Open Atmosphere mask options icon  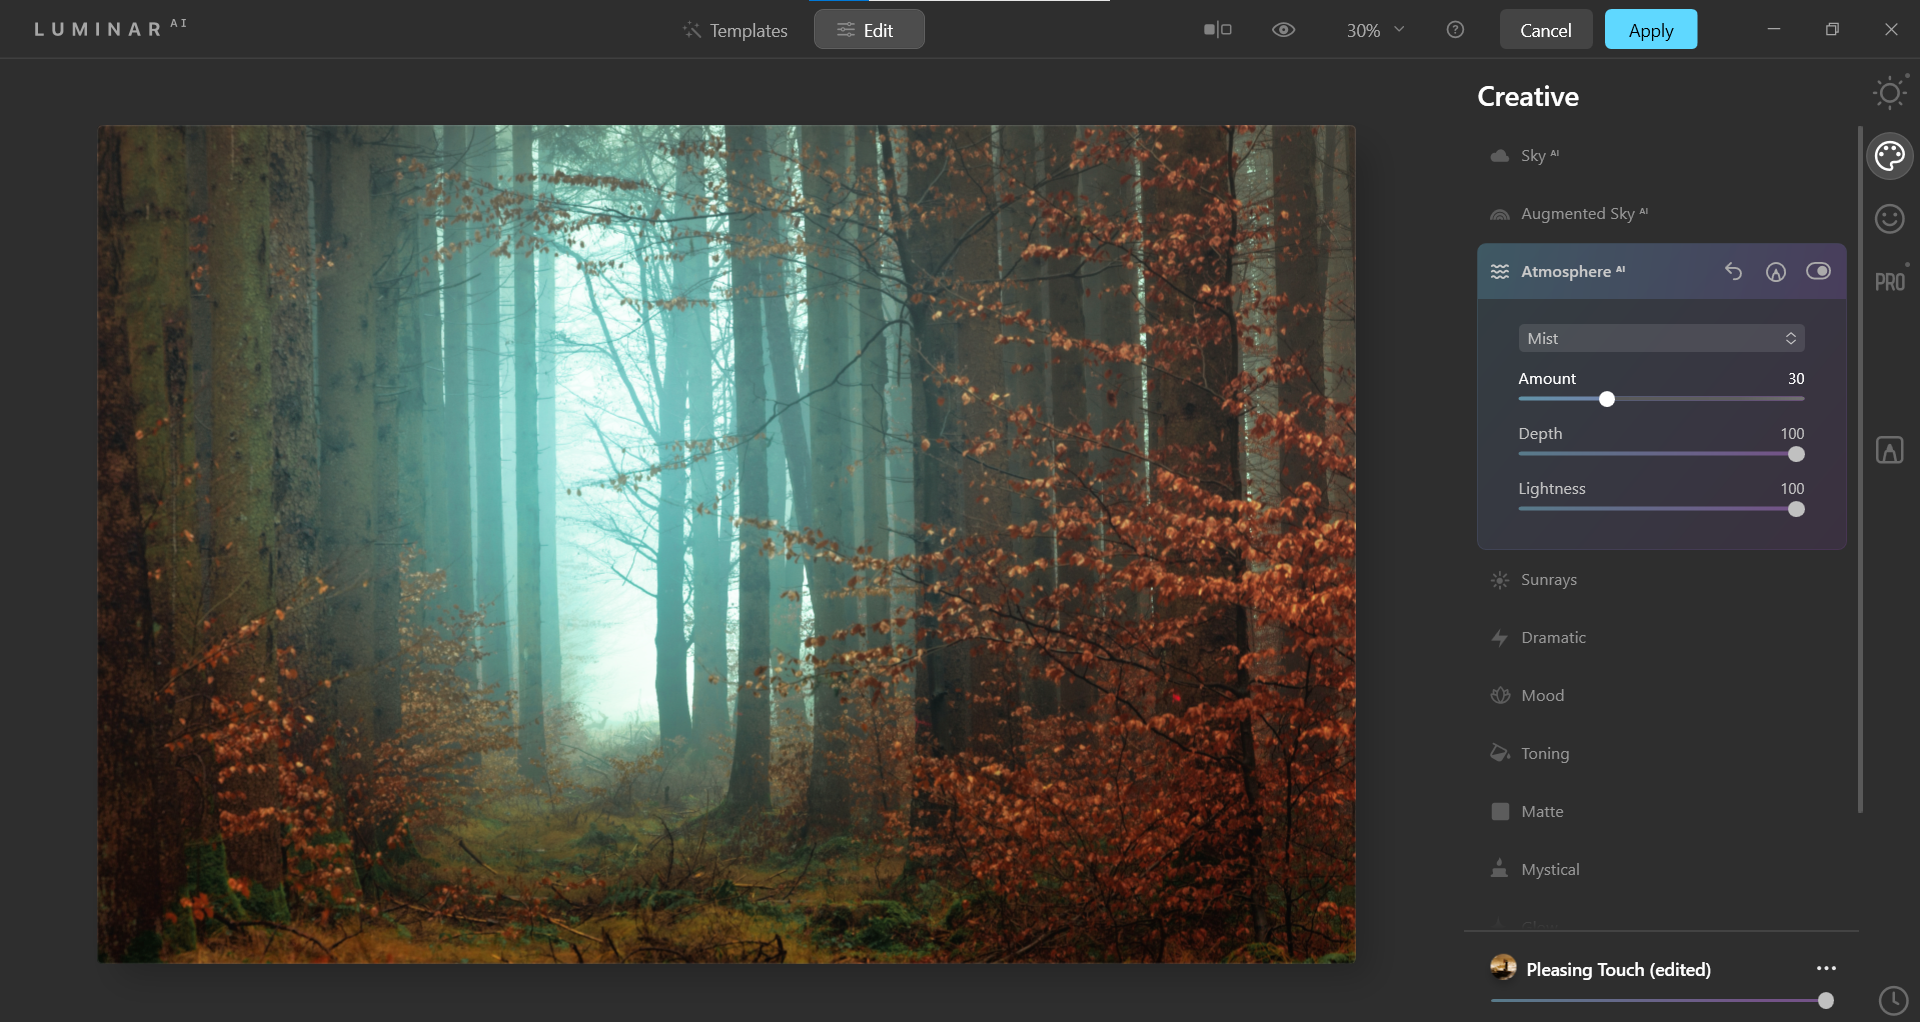tap(1776, 271)
